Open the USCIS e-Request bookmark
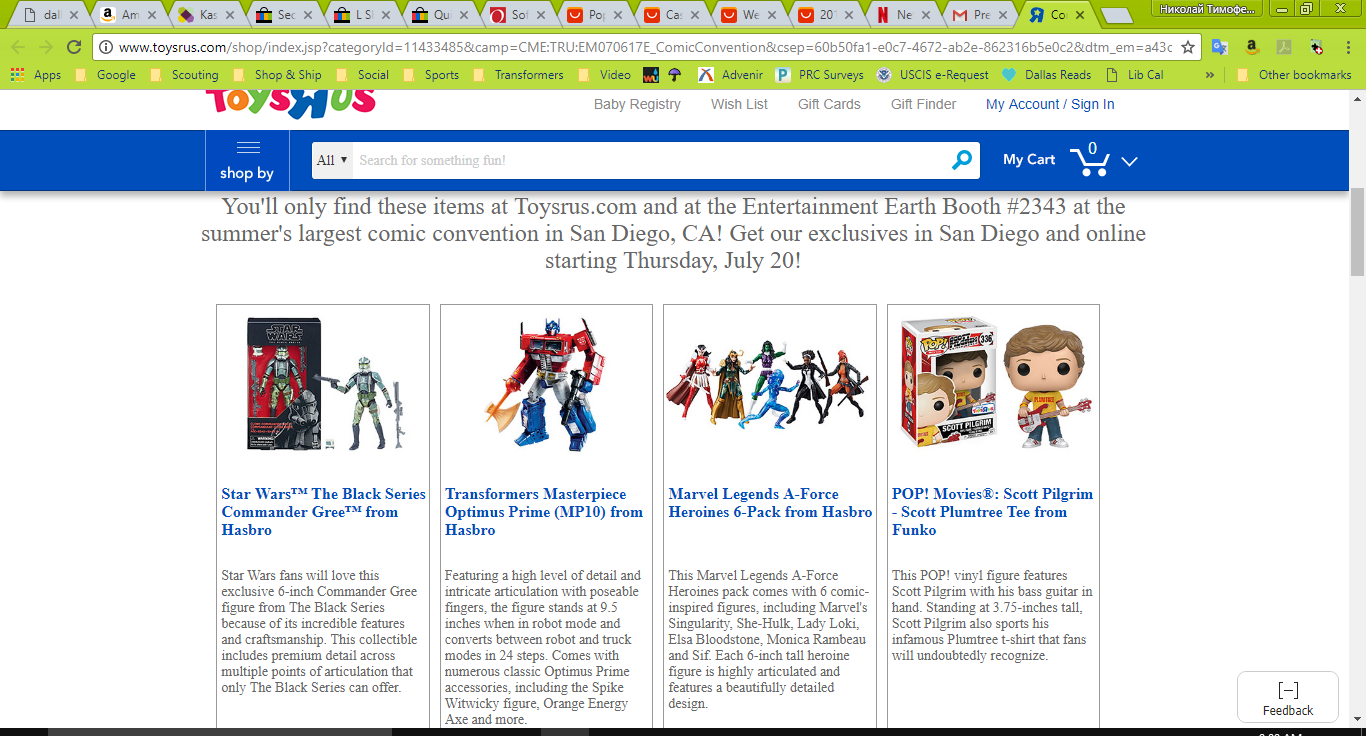The image size is (1366, 736). [933, 75]
